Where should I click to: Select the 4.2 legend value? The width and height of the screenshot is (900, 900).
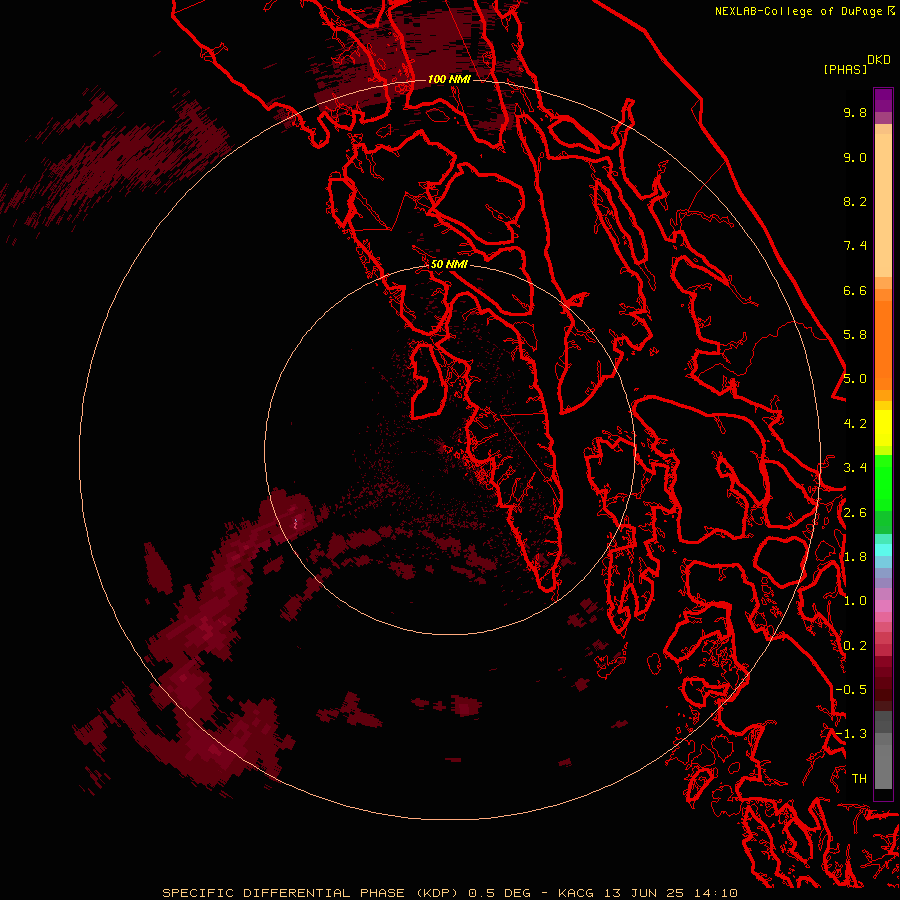point(855,424)
